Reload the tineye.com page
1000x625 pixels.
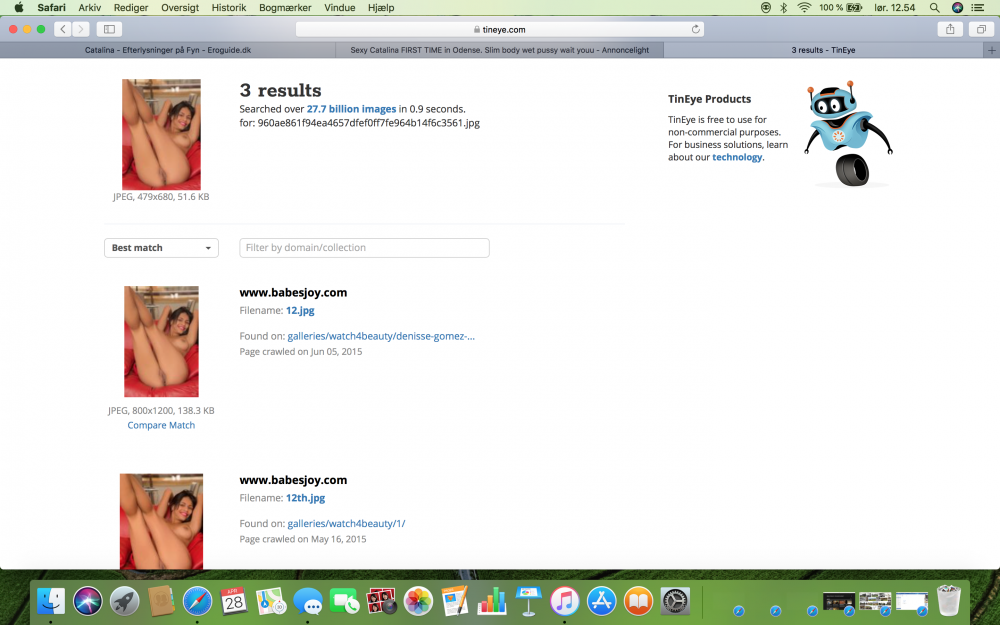(696, 29)
